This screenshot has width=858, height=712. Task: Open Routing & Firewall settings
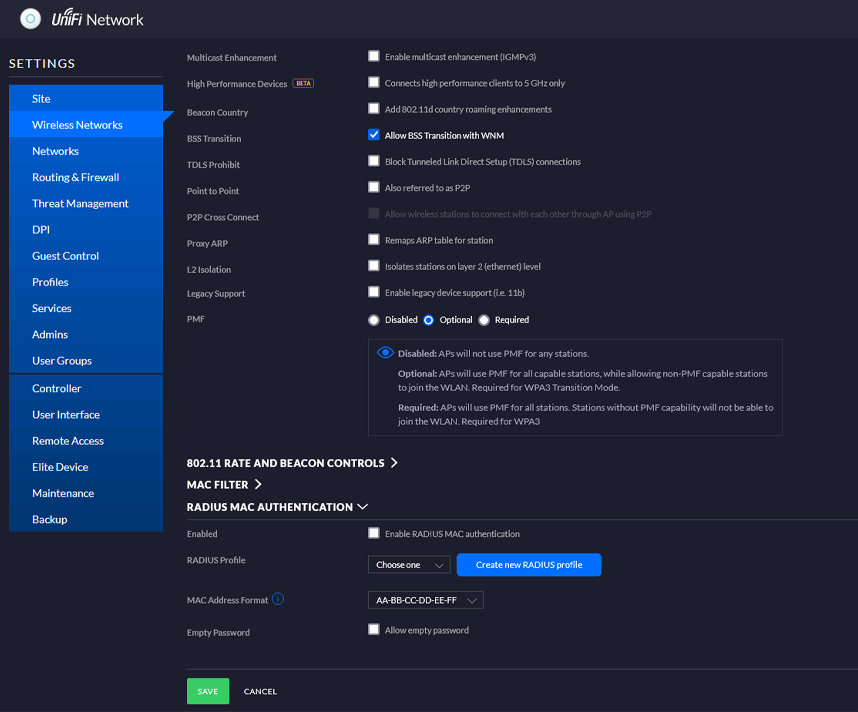point(75,177)
